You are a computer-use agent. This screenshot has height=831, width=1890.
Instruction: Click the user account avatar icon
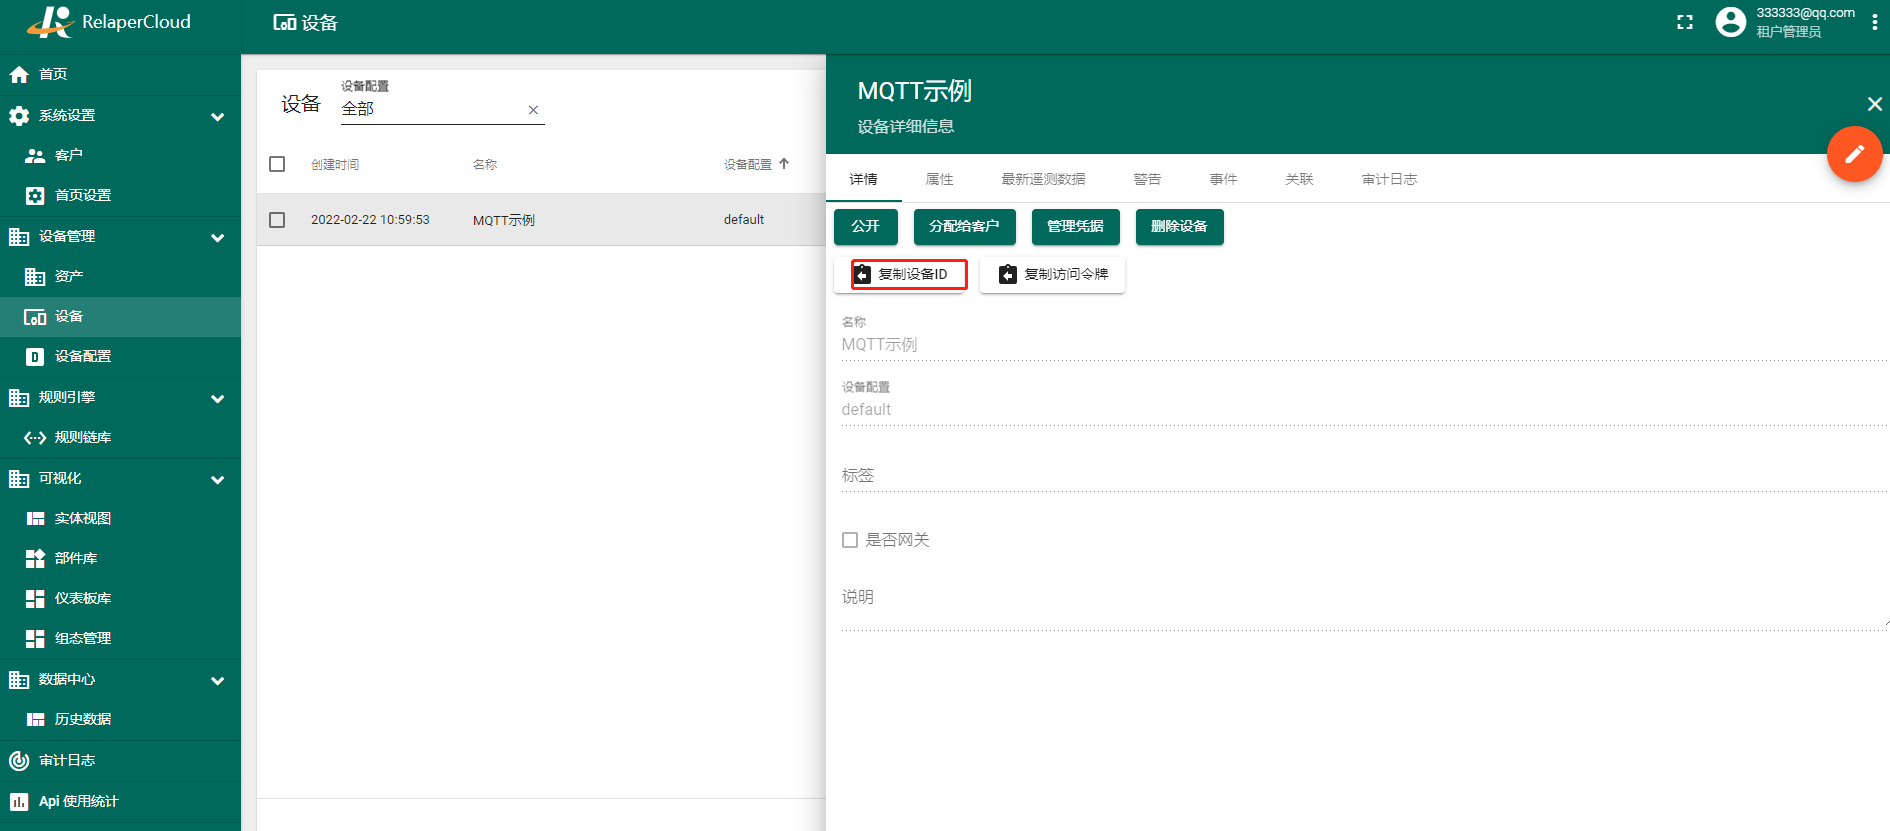point(1730,22)
